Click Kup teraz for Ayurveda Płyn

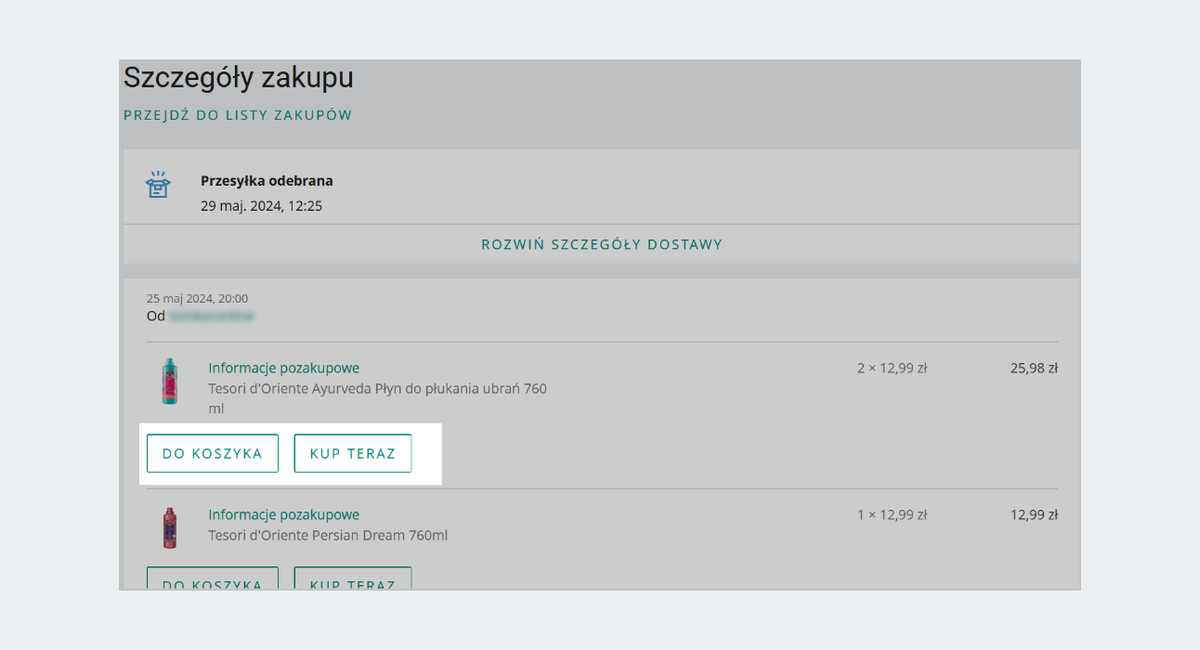353,453
